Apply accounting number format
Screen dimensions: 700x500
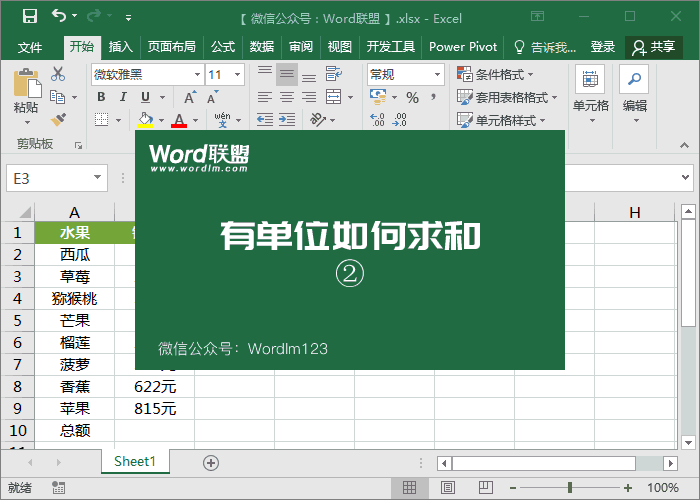coord(378,97)
